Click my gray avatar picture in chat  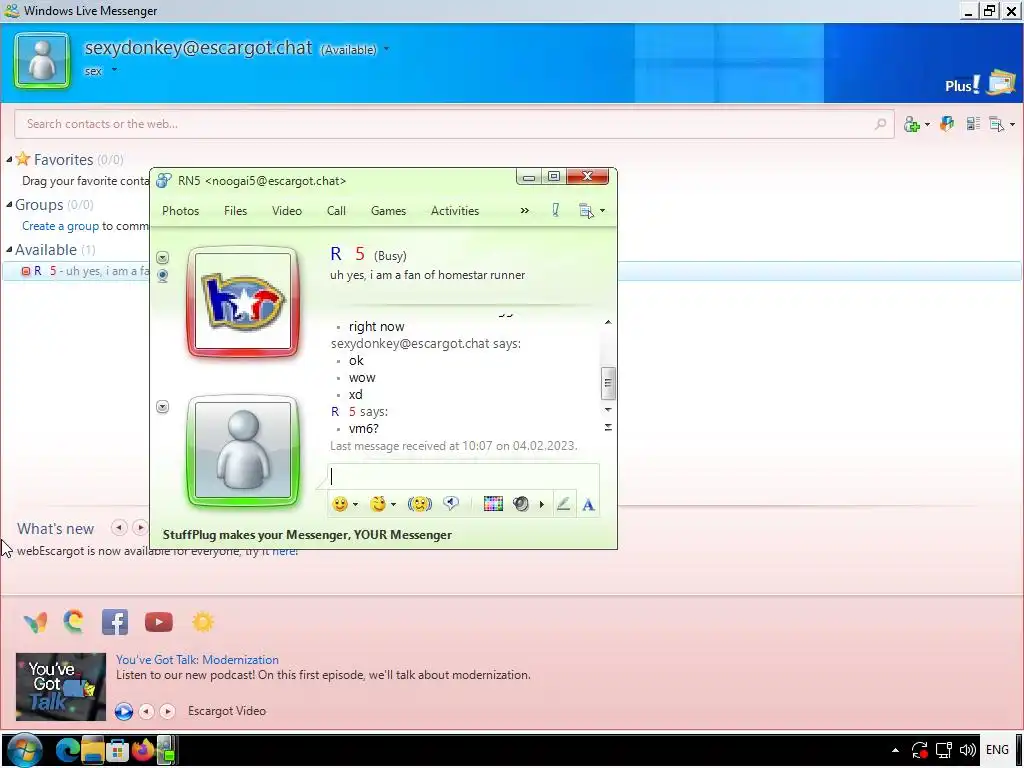(243, 450)
